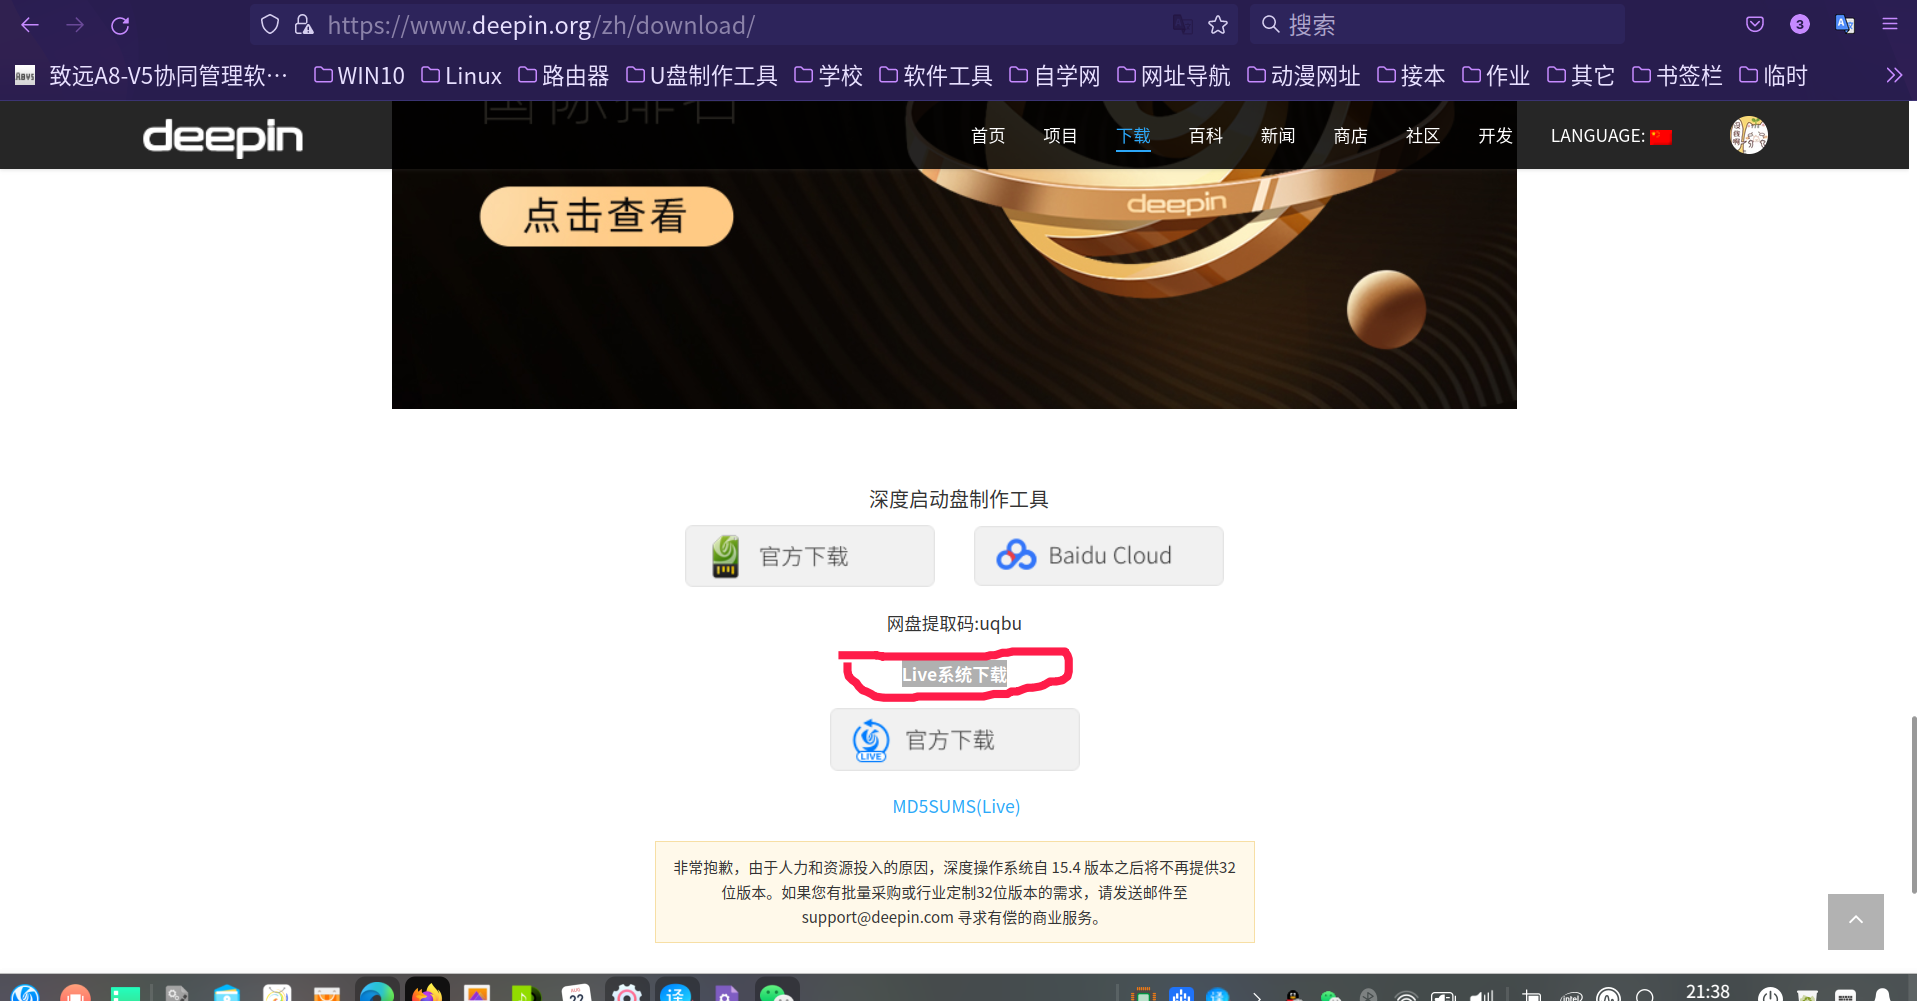The height and width of the screenshot is (1001, 1917).
Task: Open the volume control in the system tray
Action: 1481,994
